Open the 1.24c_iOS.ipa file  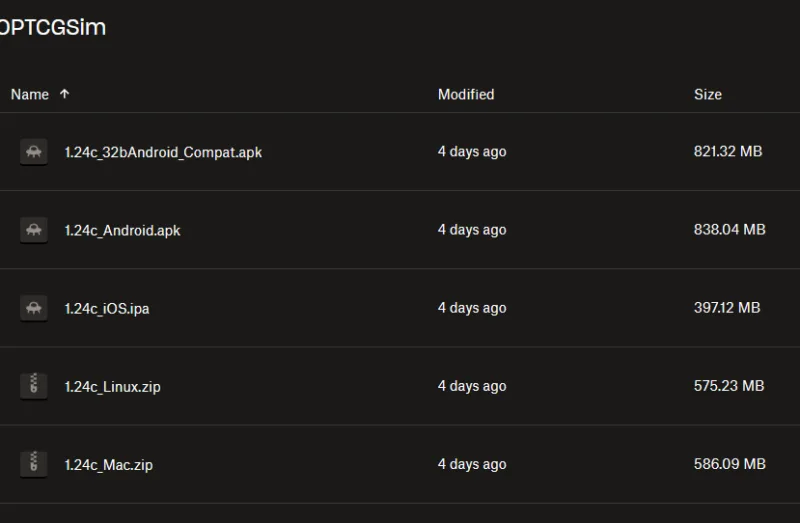[x=107, y=308]
